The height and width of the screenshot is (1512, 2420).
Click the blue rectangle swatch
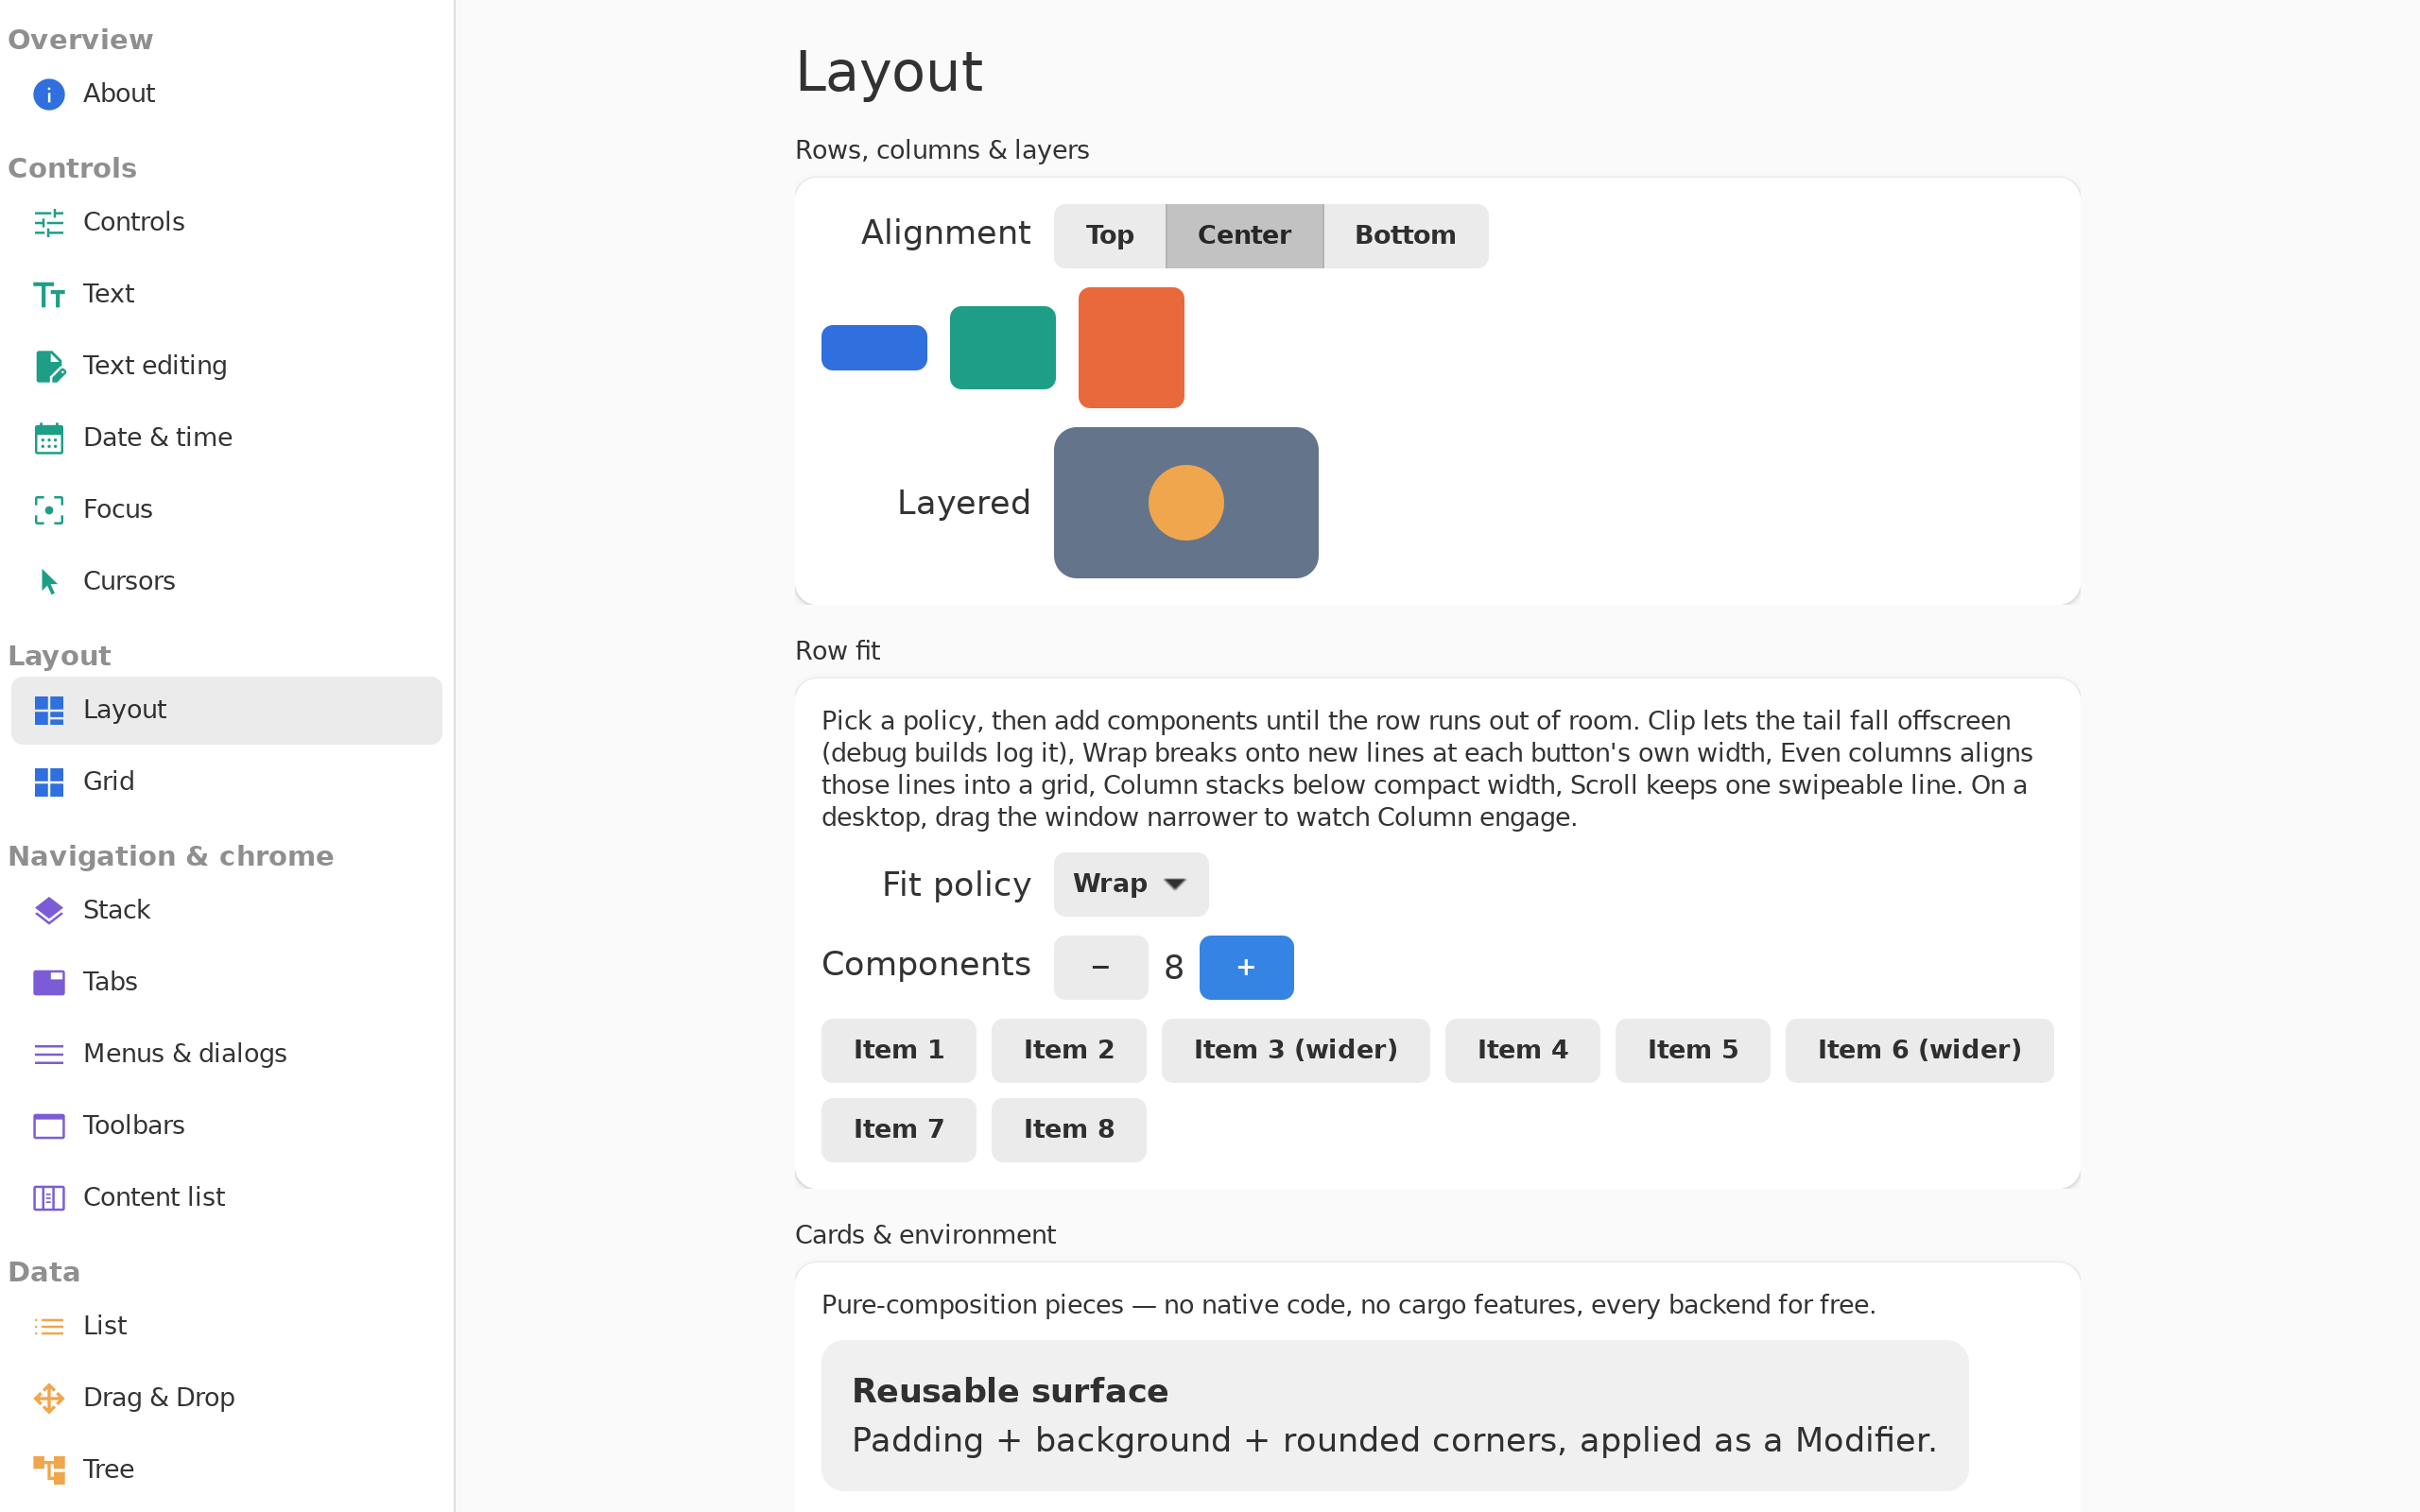coord(874,348)
